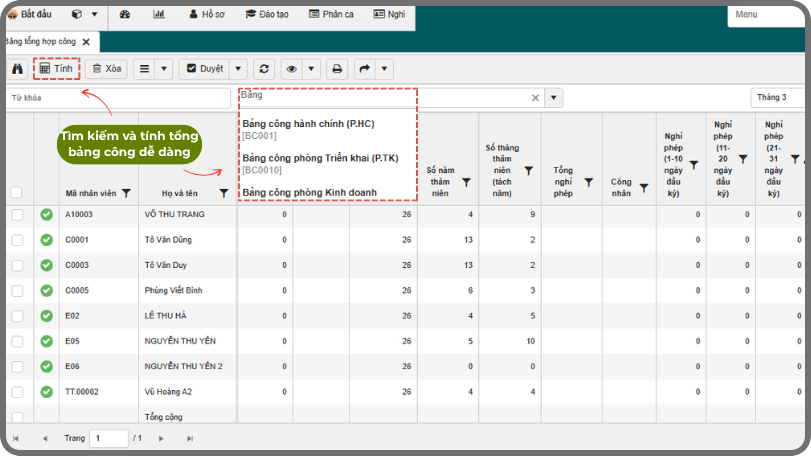Check the row for A10003

coord(17,215)
